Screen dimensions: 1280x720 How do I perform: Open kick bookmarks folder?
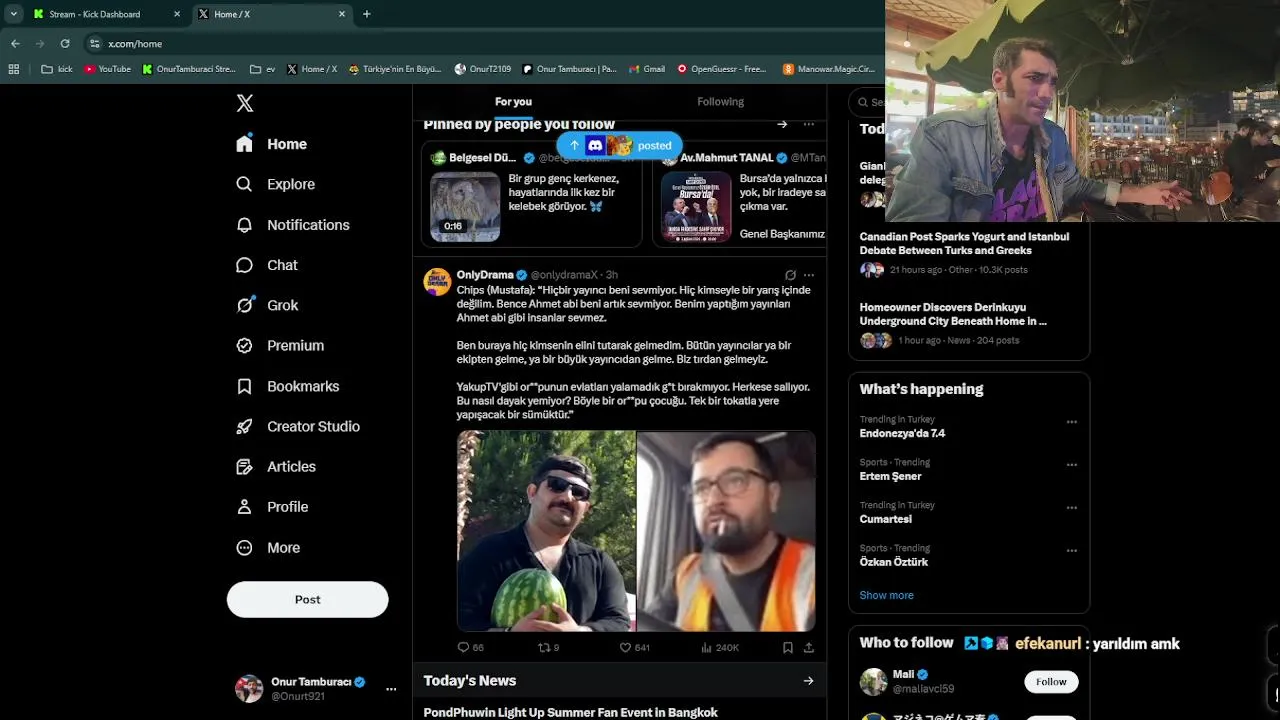pyautogui.click(x=57, y=69)
